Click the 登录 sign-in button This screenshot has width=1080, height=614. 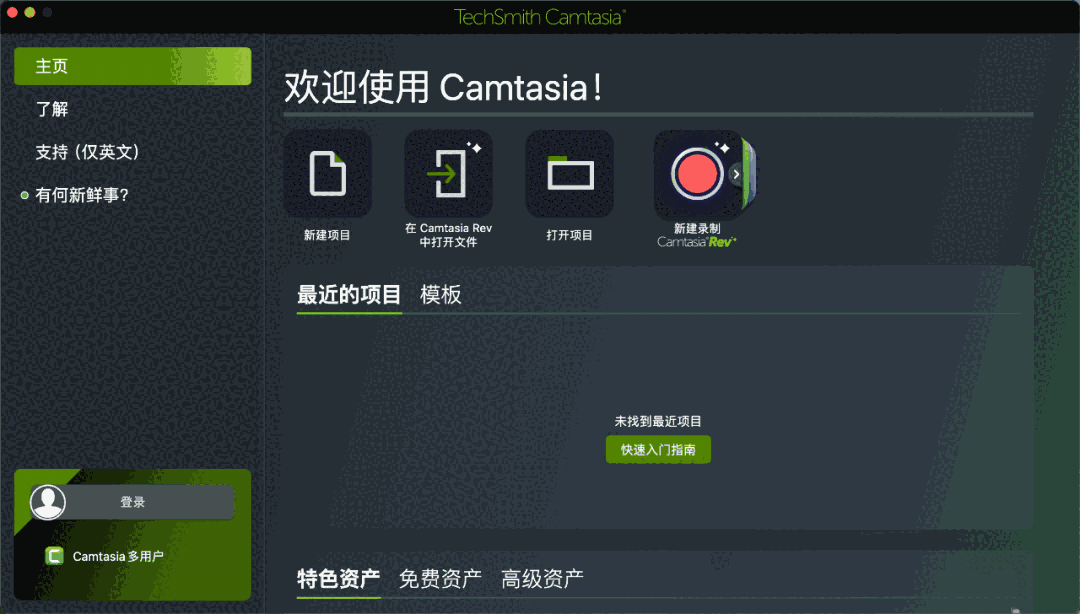tap(132, 502)
